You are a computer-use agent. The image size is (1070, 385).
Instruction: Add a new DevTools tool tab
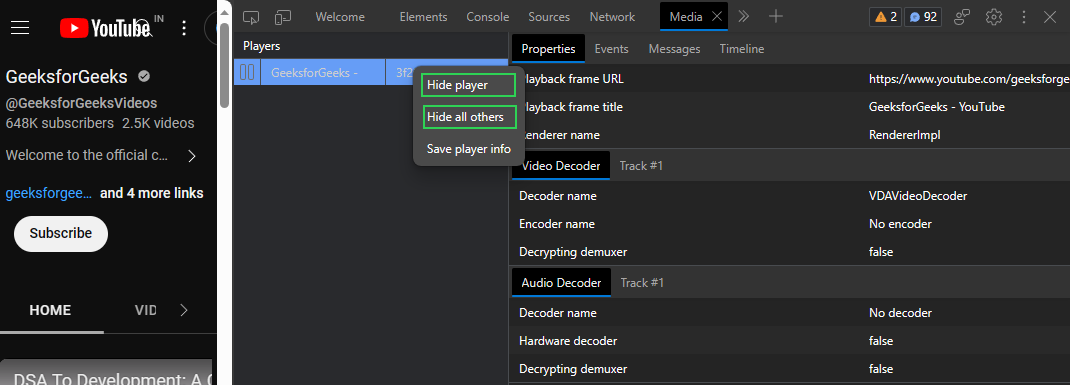(776, 16)
